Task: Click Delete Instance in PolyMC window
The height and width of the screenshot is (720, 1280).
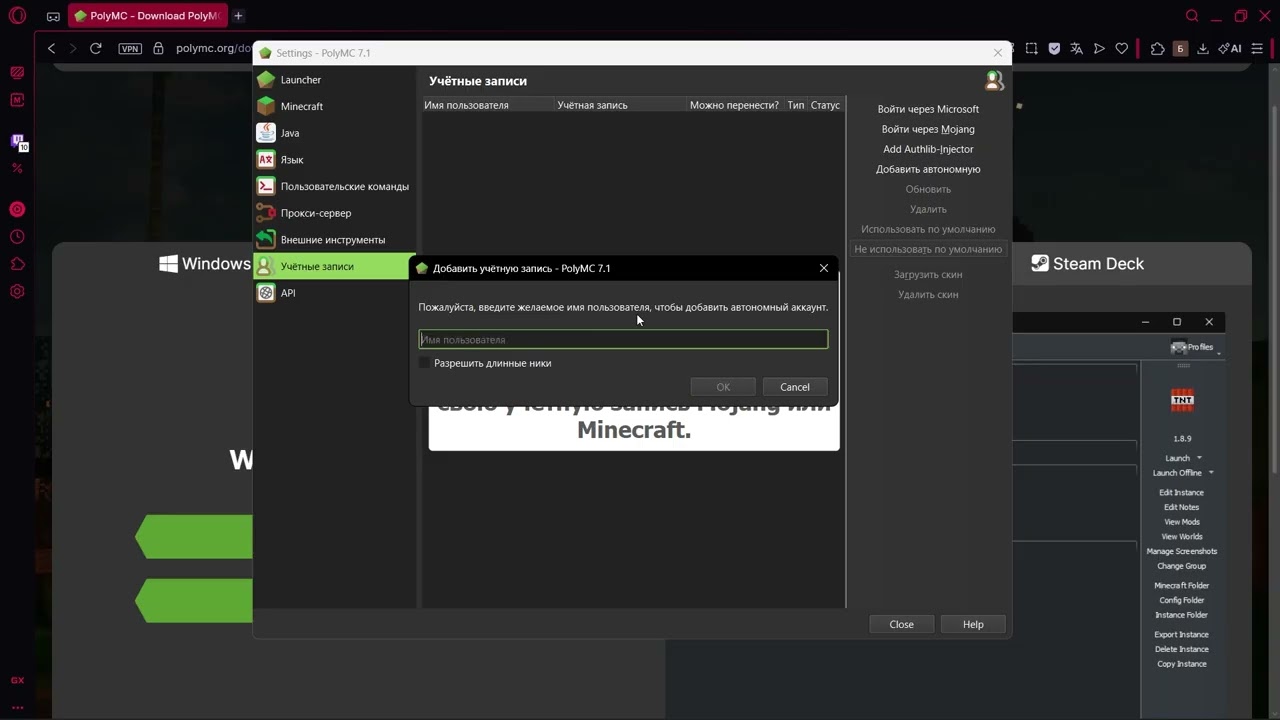Action: (x=1181, y=649)
